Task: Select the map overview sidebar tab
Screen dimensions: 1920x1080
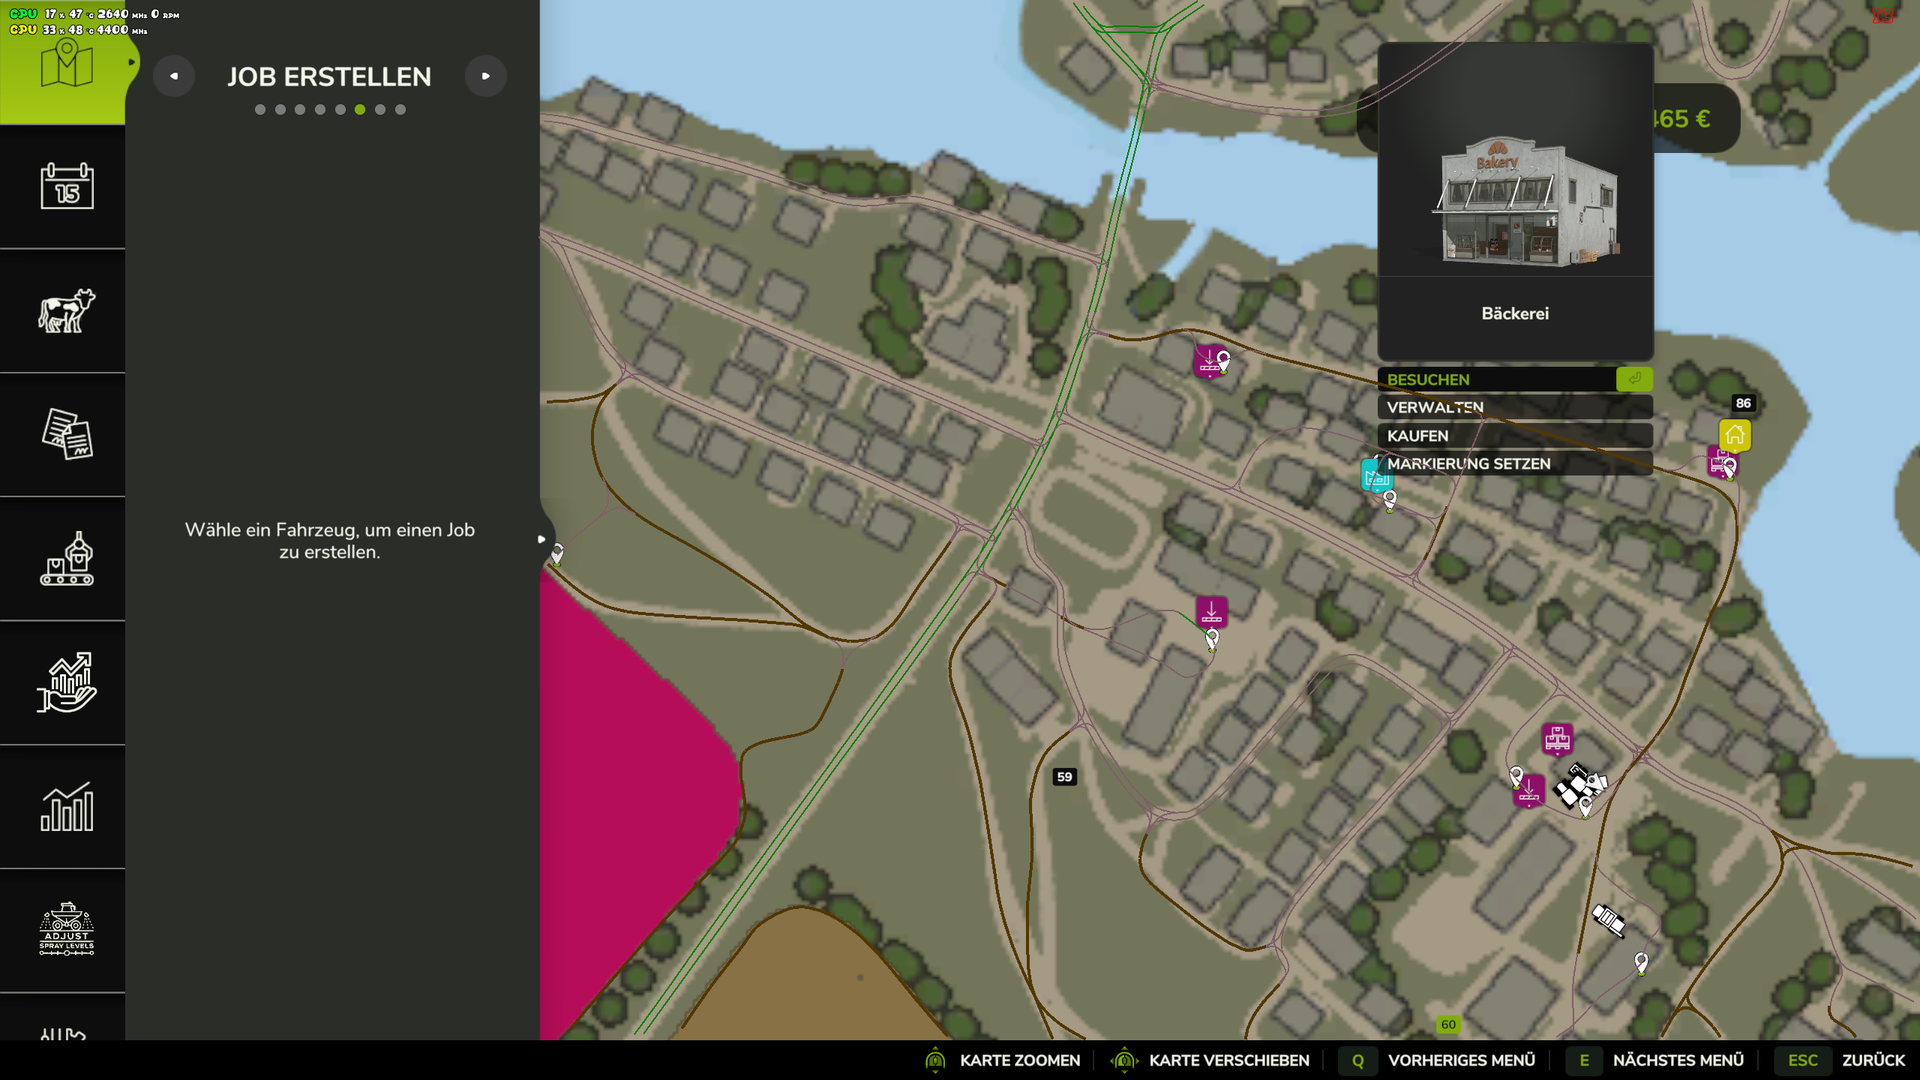Action: (x=66, y=63)
